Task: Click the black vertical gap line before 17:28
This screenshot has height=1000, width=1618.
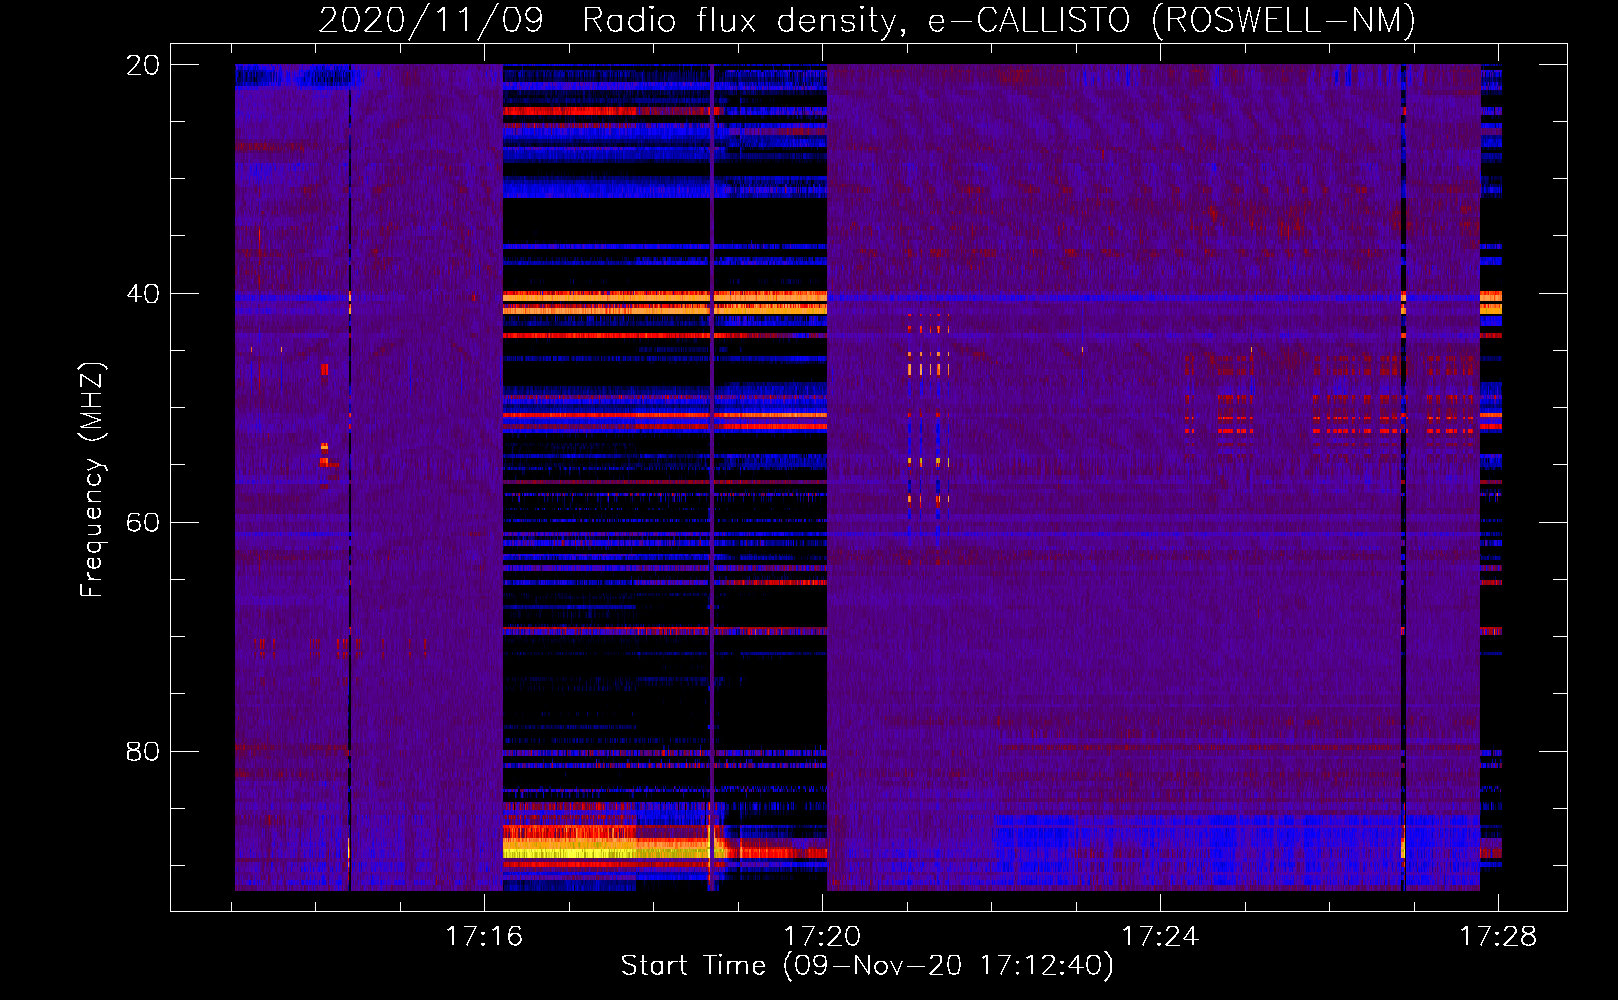Action: tap(1403, 500)
